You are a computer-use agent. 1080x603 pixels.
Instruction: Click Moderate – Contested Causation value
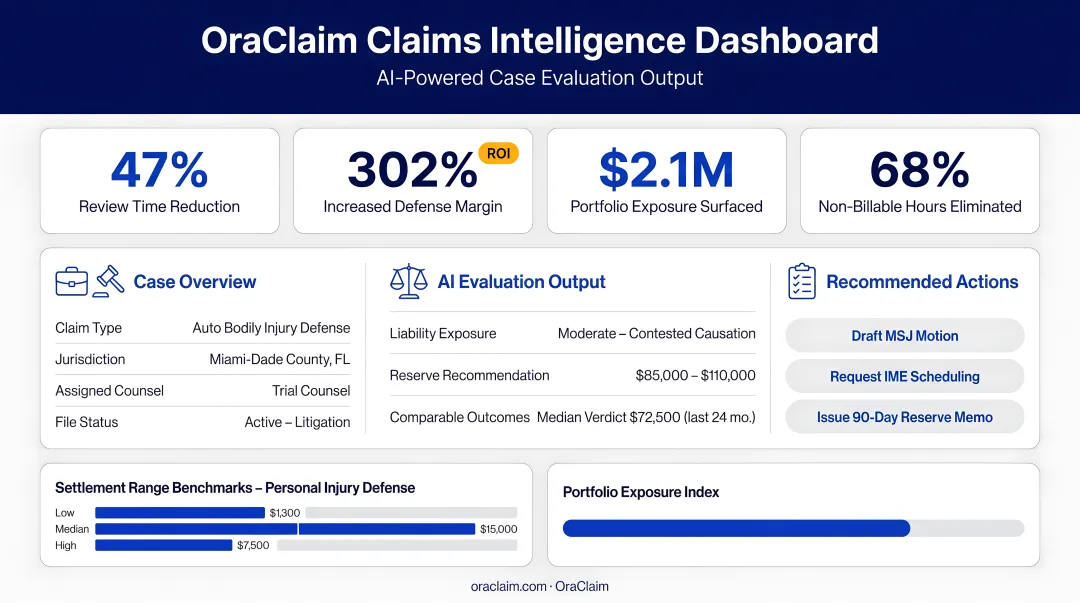coord(656,334)
